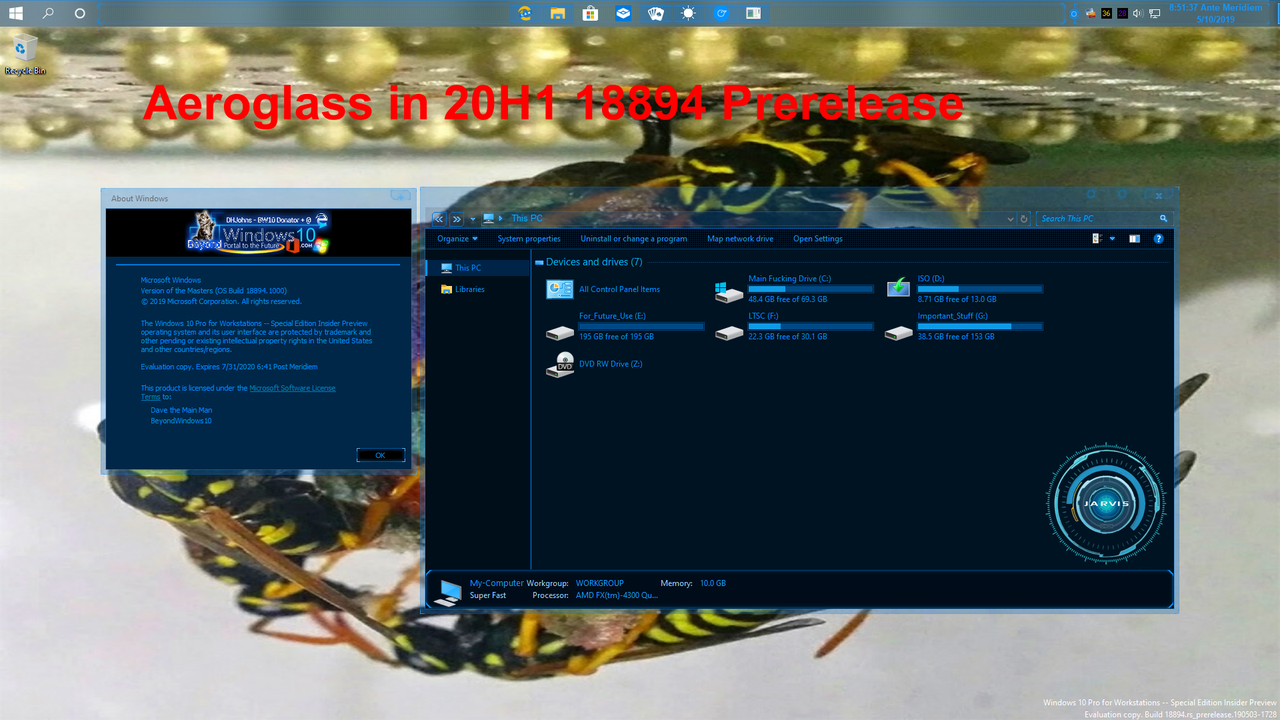Click the details view icon on the toolbar
The width and height of the screenshot is (1280, 720).
pyautogui.click(x=1096, y=239)
